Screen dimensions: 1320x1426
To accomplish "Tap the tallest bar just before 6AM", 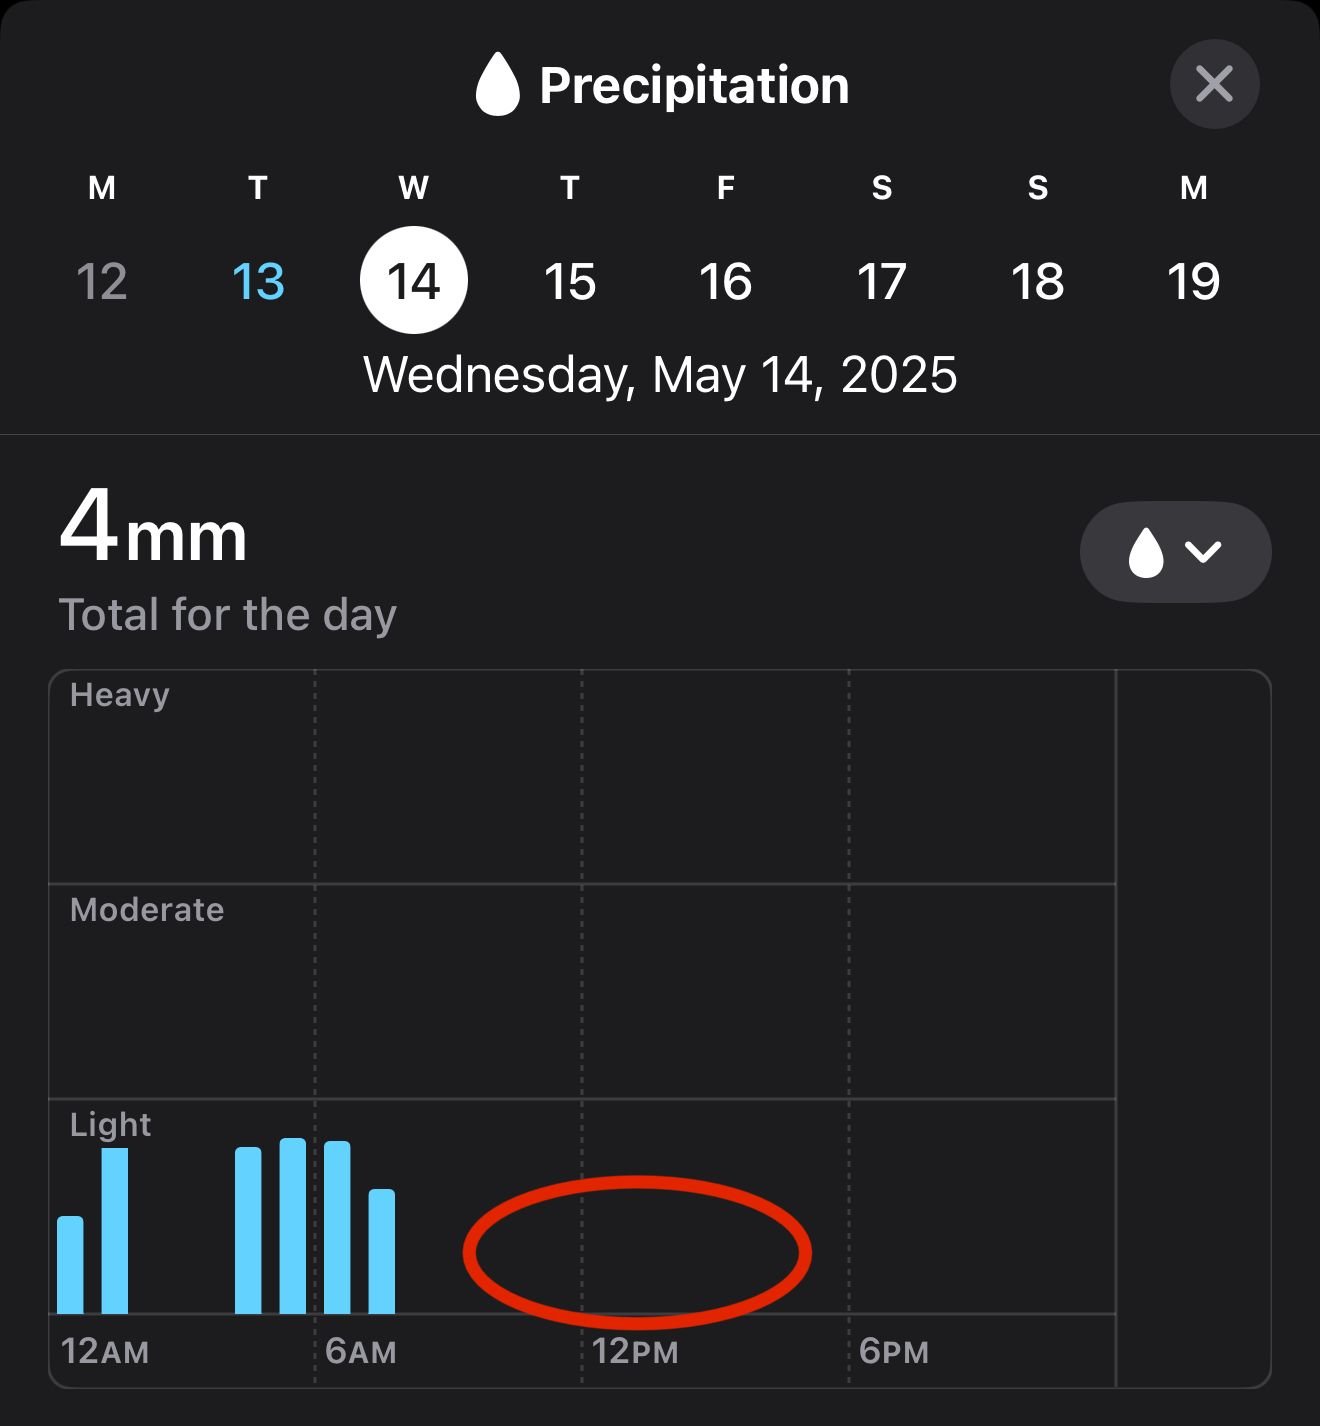I will 293,1226.
